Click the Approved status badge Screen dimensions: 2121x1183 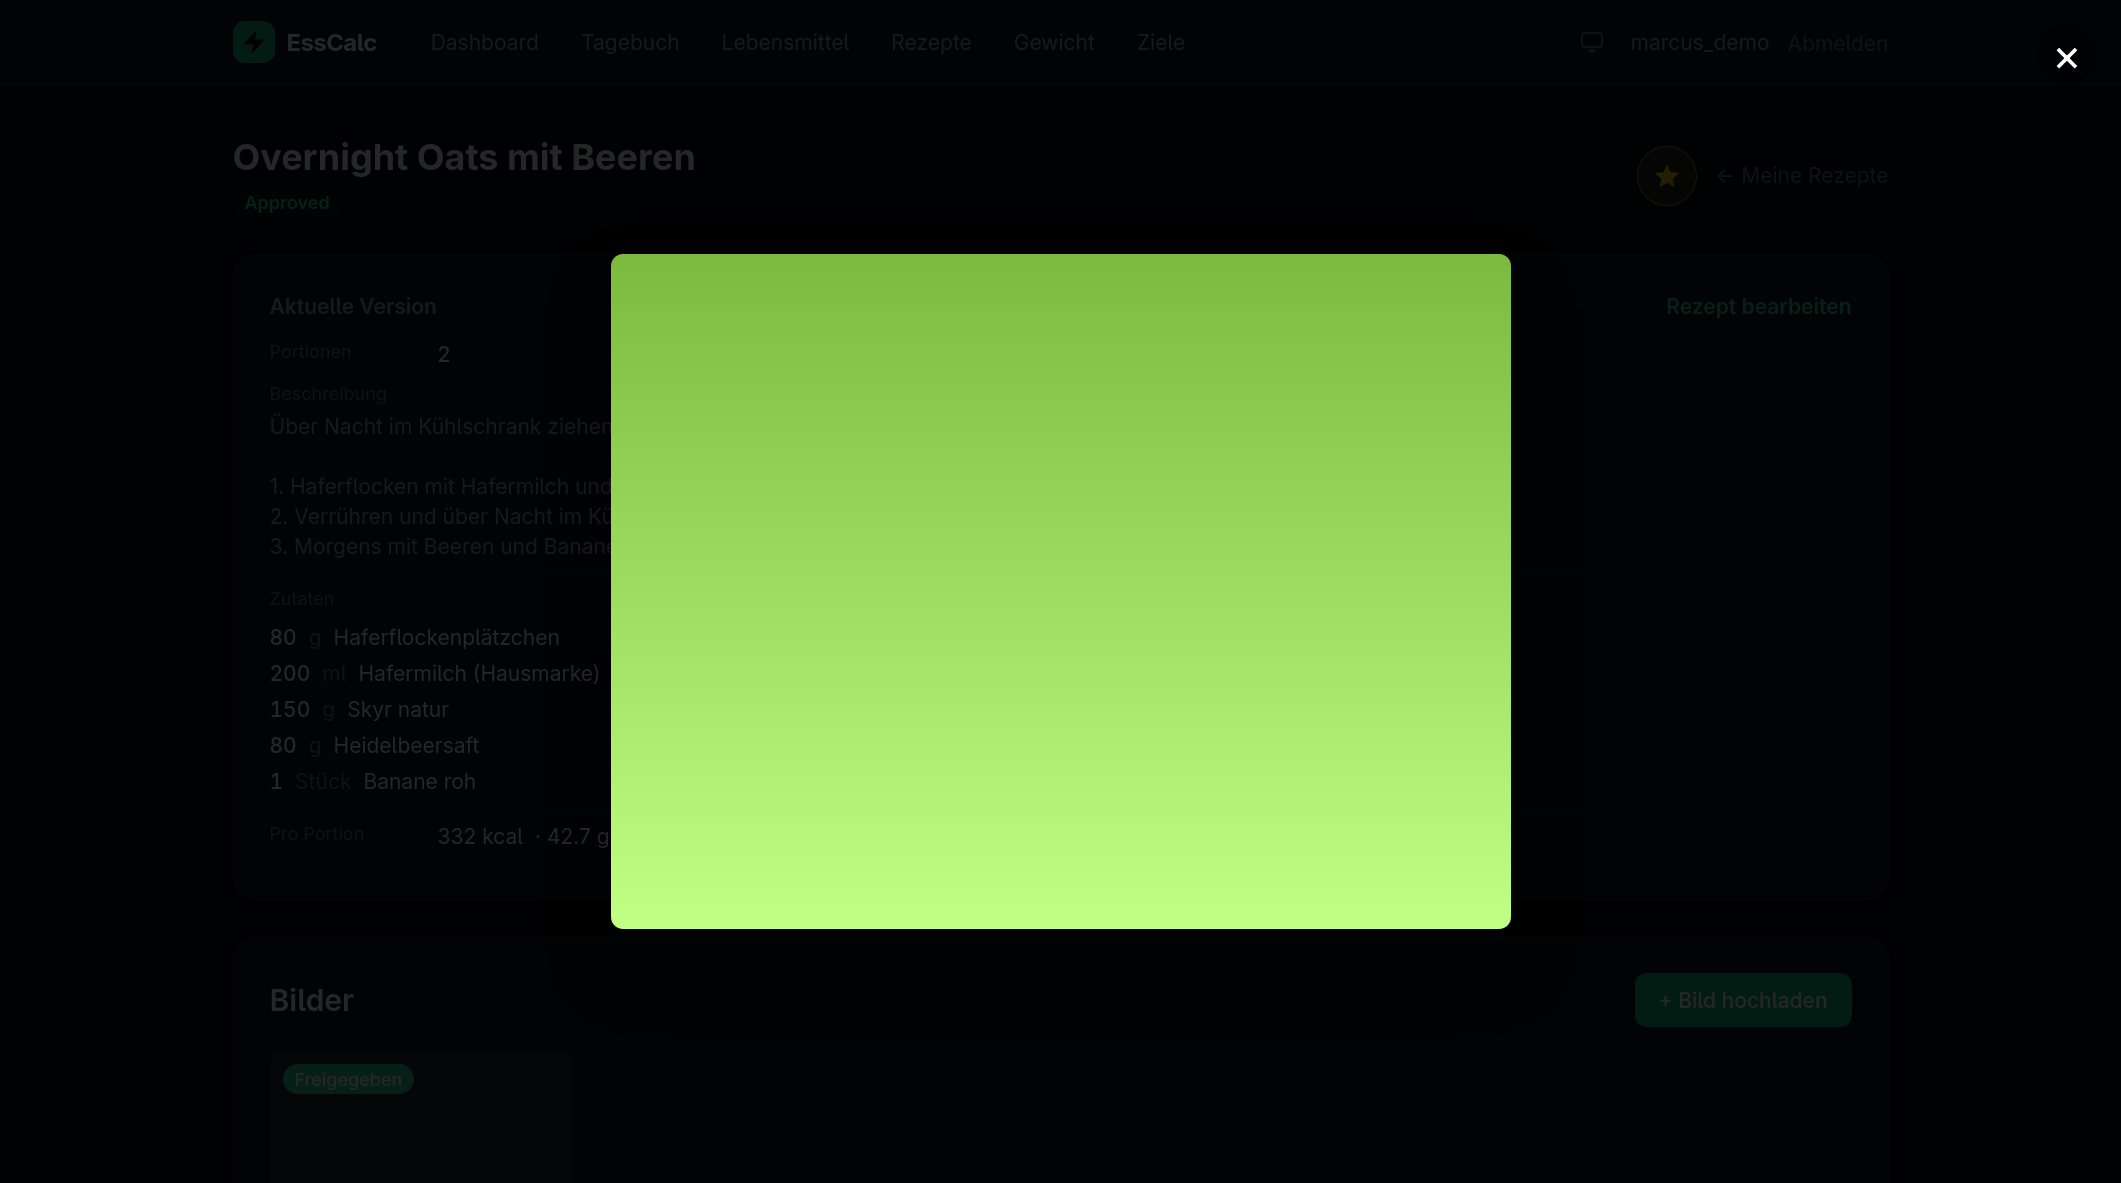click(x=286, y=203)
